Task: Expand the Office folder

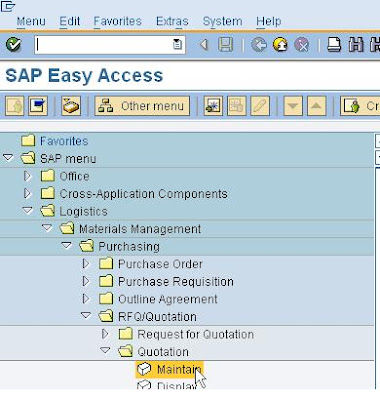Action: (x=27, y=176)
